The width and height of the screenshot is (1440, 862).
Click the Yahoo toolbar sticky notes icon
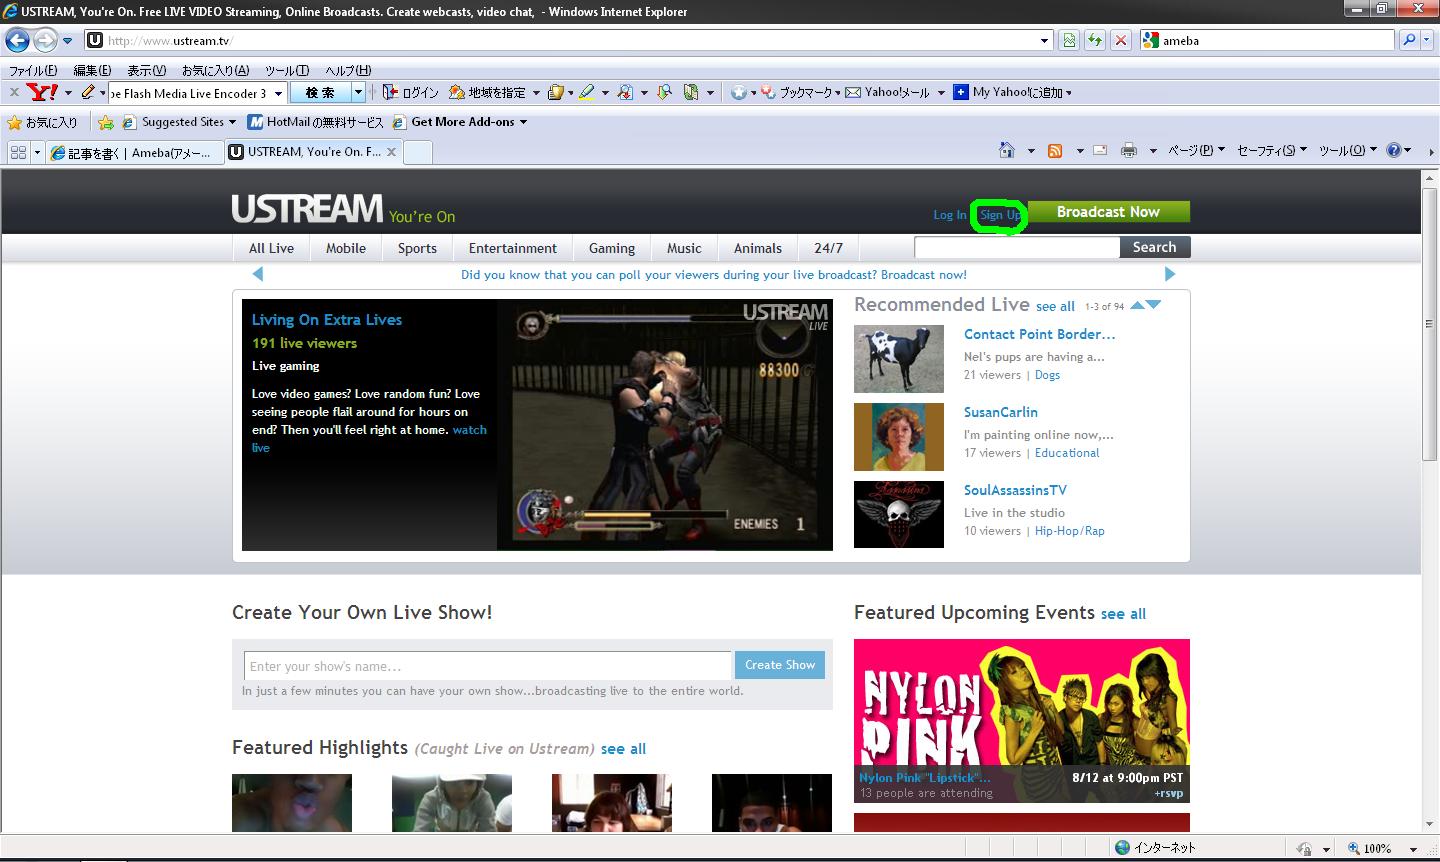point(557,92)
